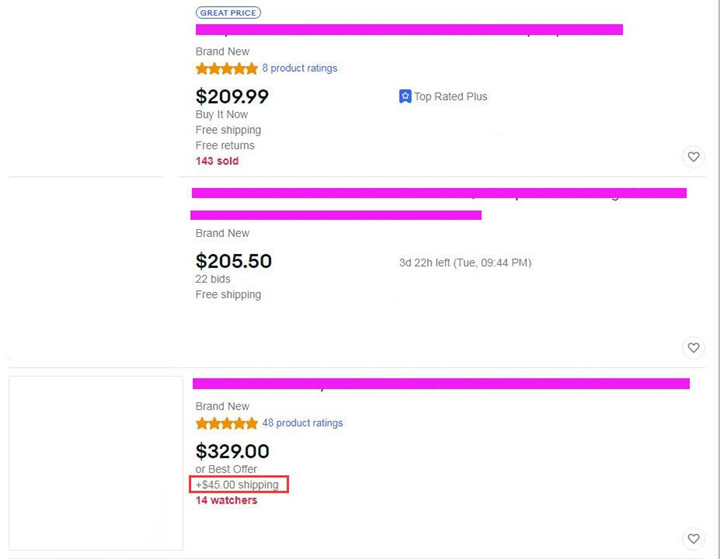Click the Top Rated Plus label

(451, 97)
